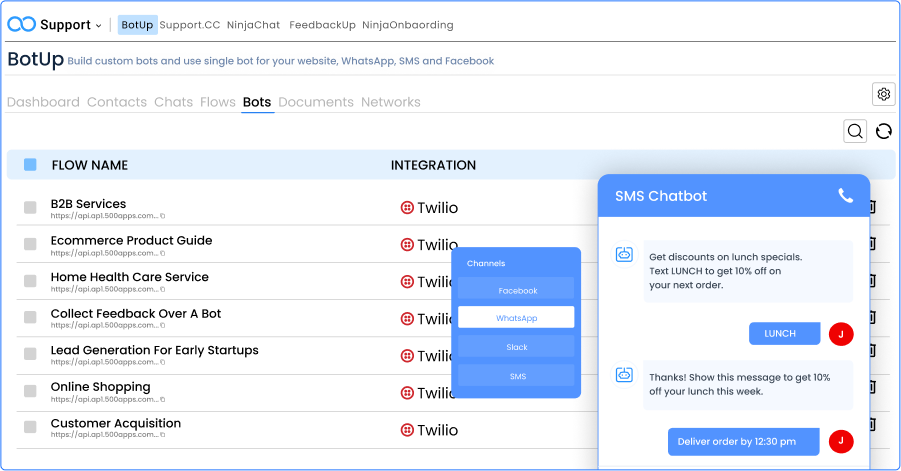Check the B2B Services checkbox
This screenshot has width=901, height=471.
pyautogui.click(x=30, y=207)
